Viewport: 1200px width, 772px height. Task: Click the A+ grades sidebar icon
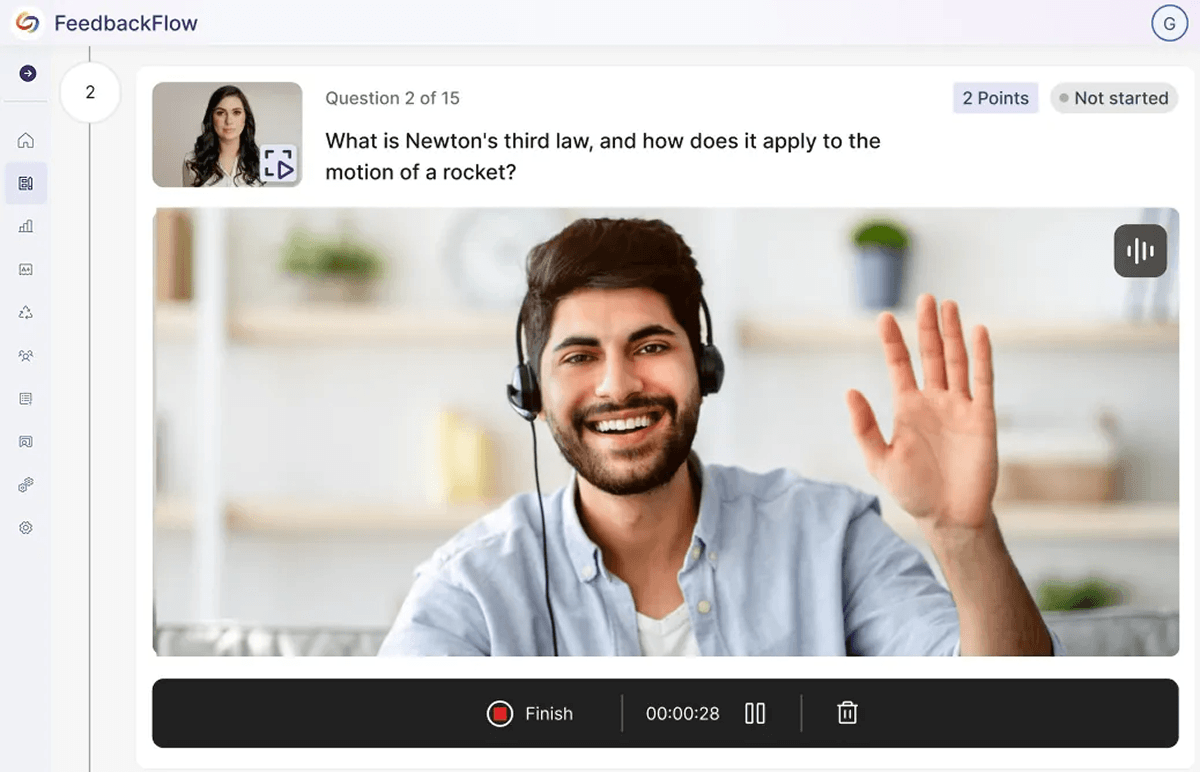click(26, 269)
